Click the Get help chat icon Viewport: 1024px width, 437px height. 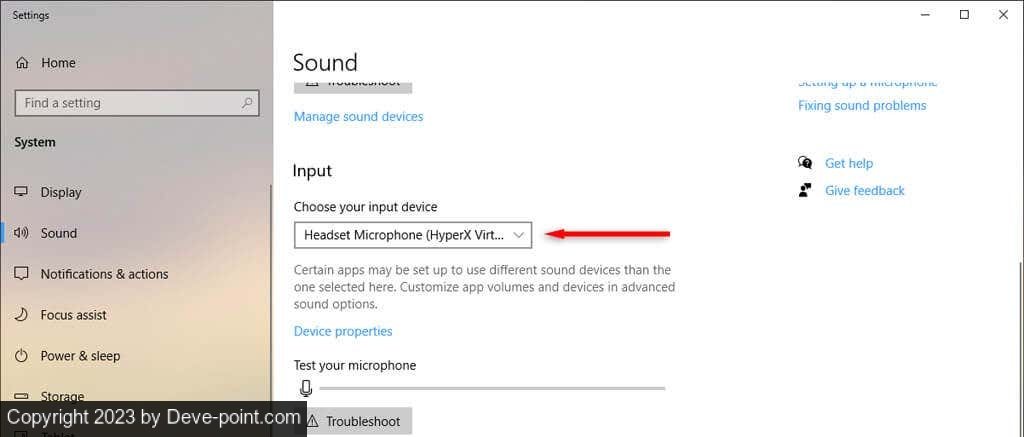(x=805, y=163)
